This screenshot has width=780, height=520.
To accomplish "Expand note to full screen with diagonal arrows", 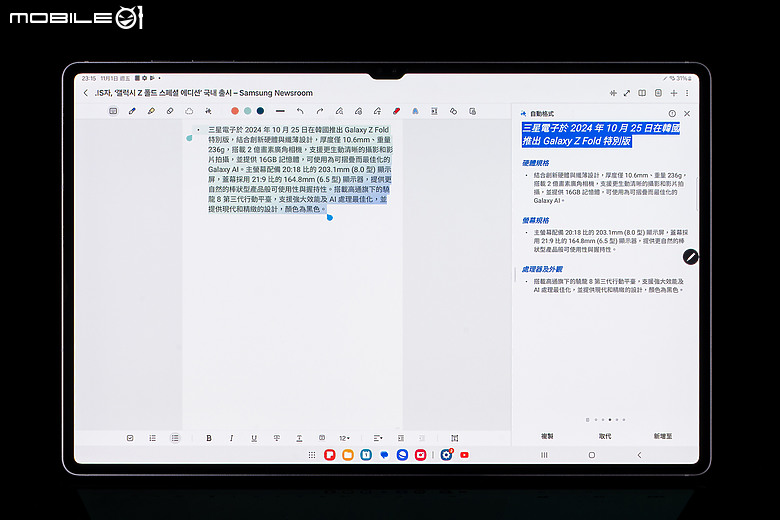I will click(627, 93).
